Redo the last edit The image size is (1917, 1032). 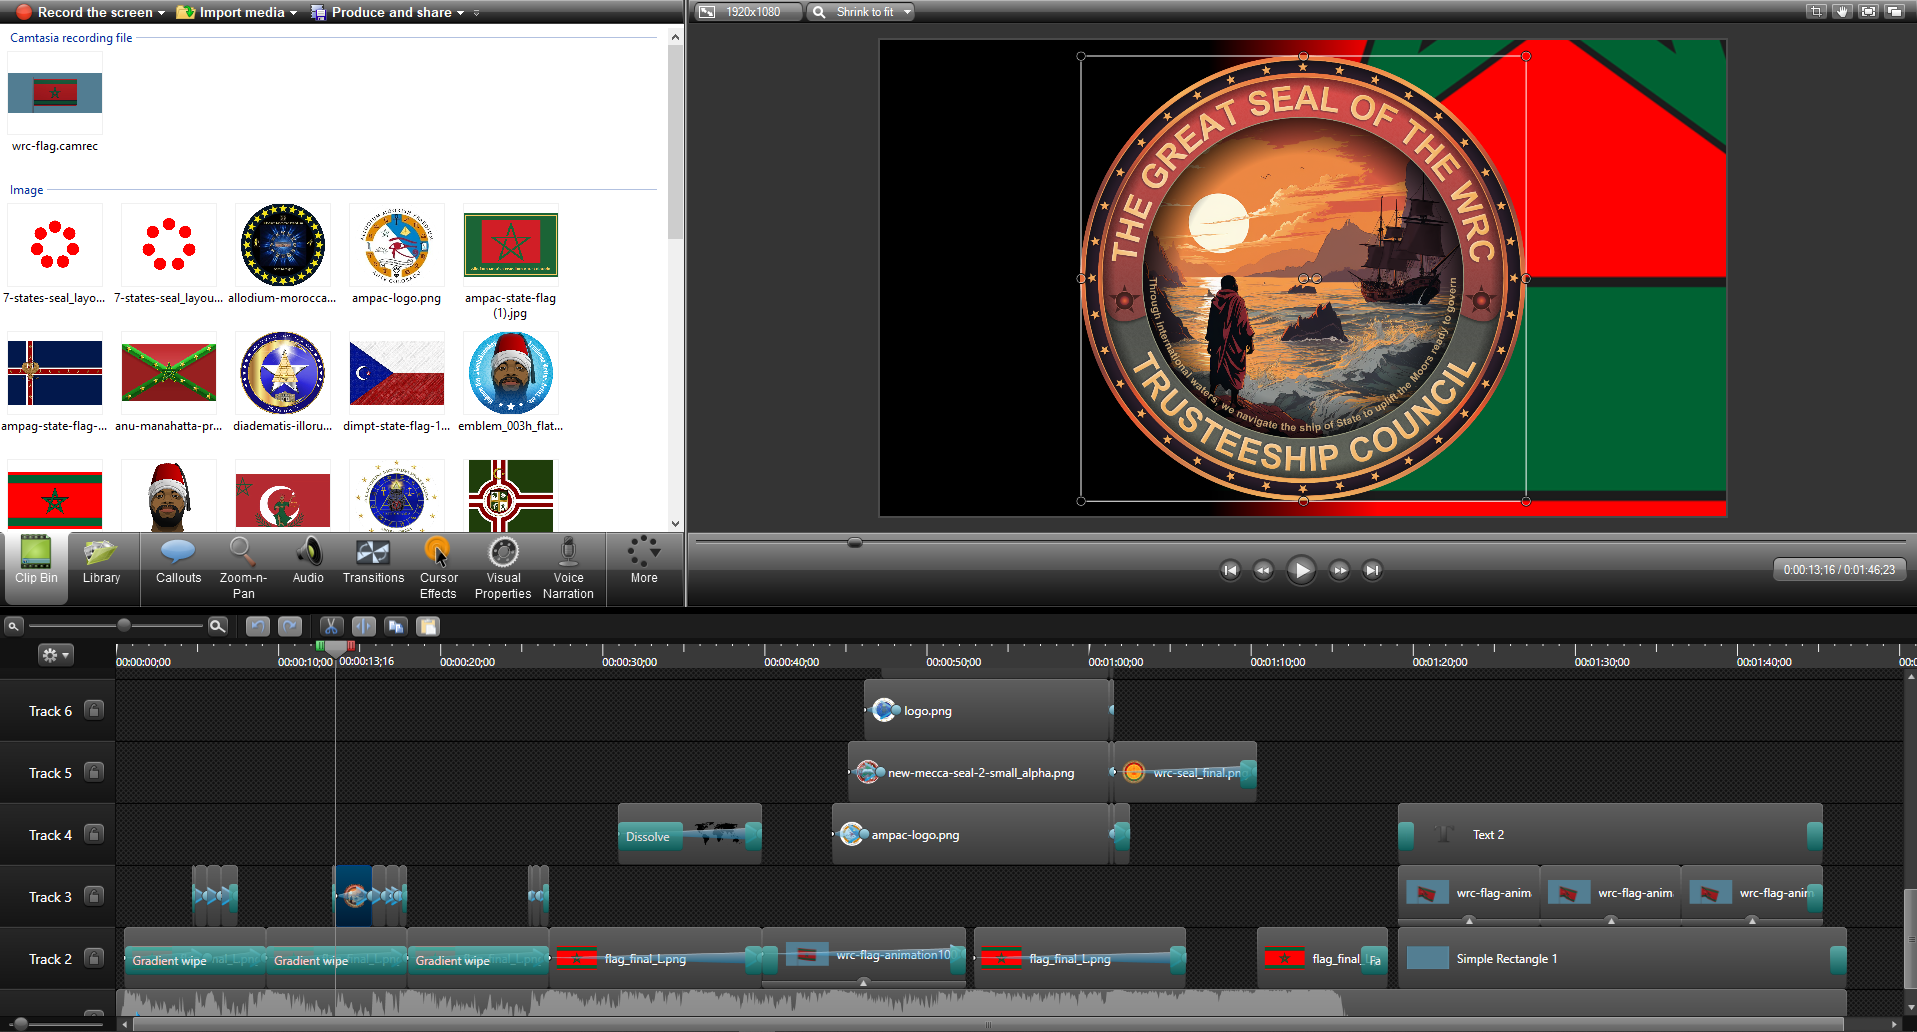290,626
